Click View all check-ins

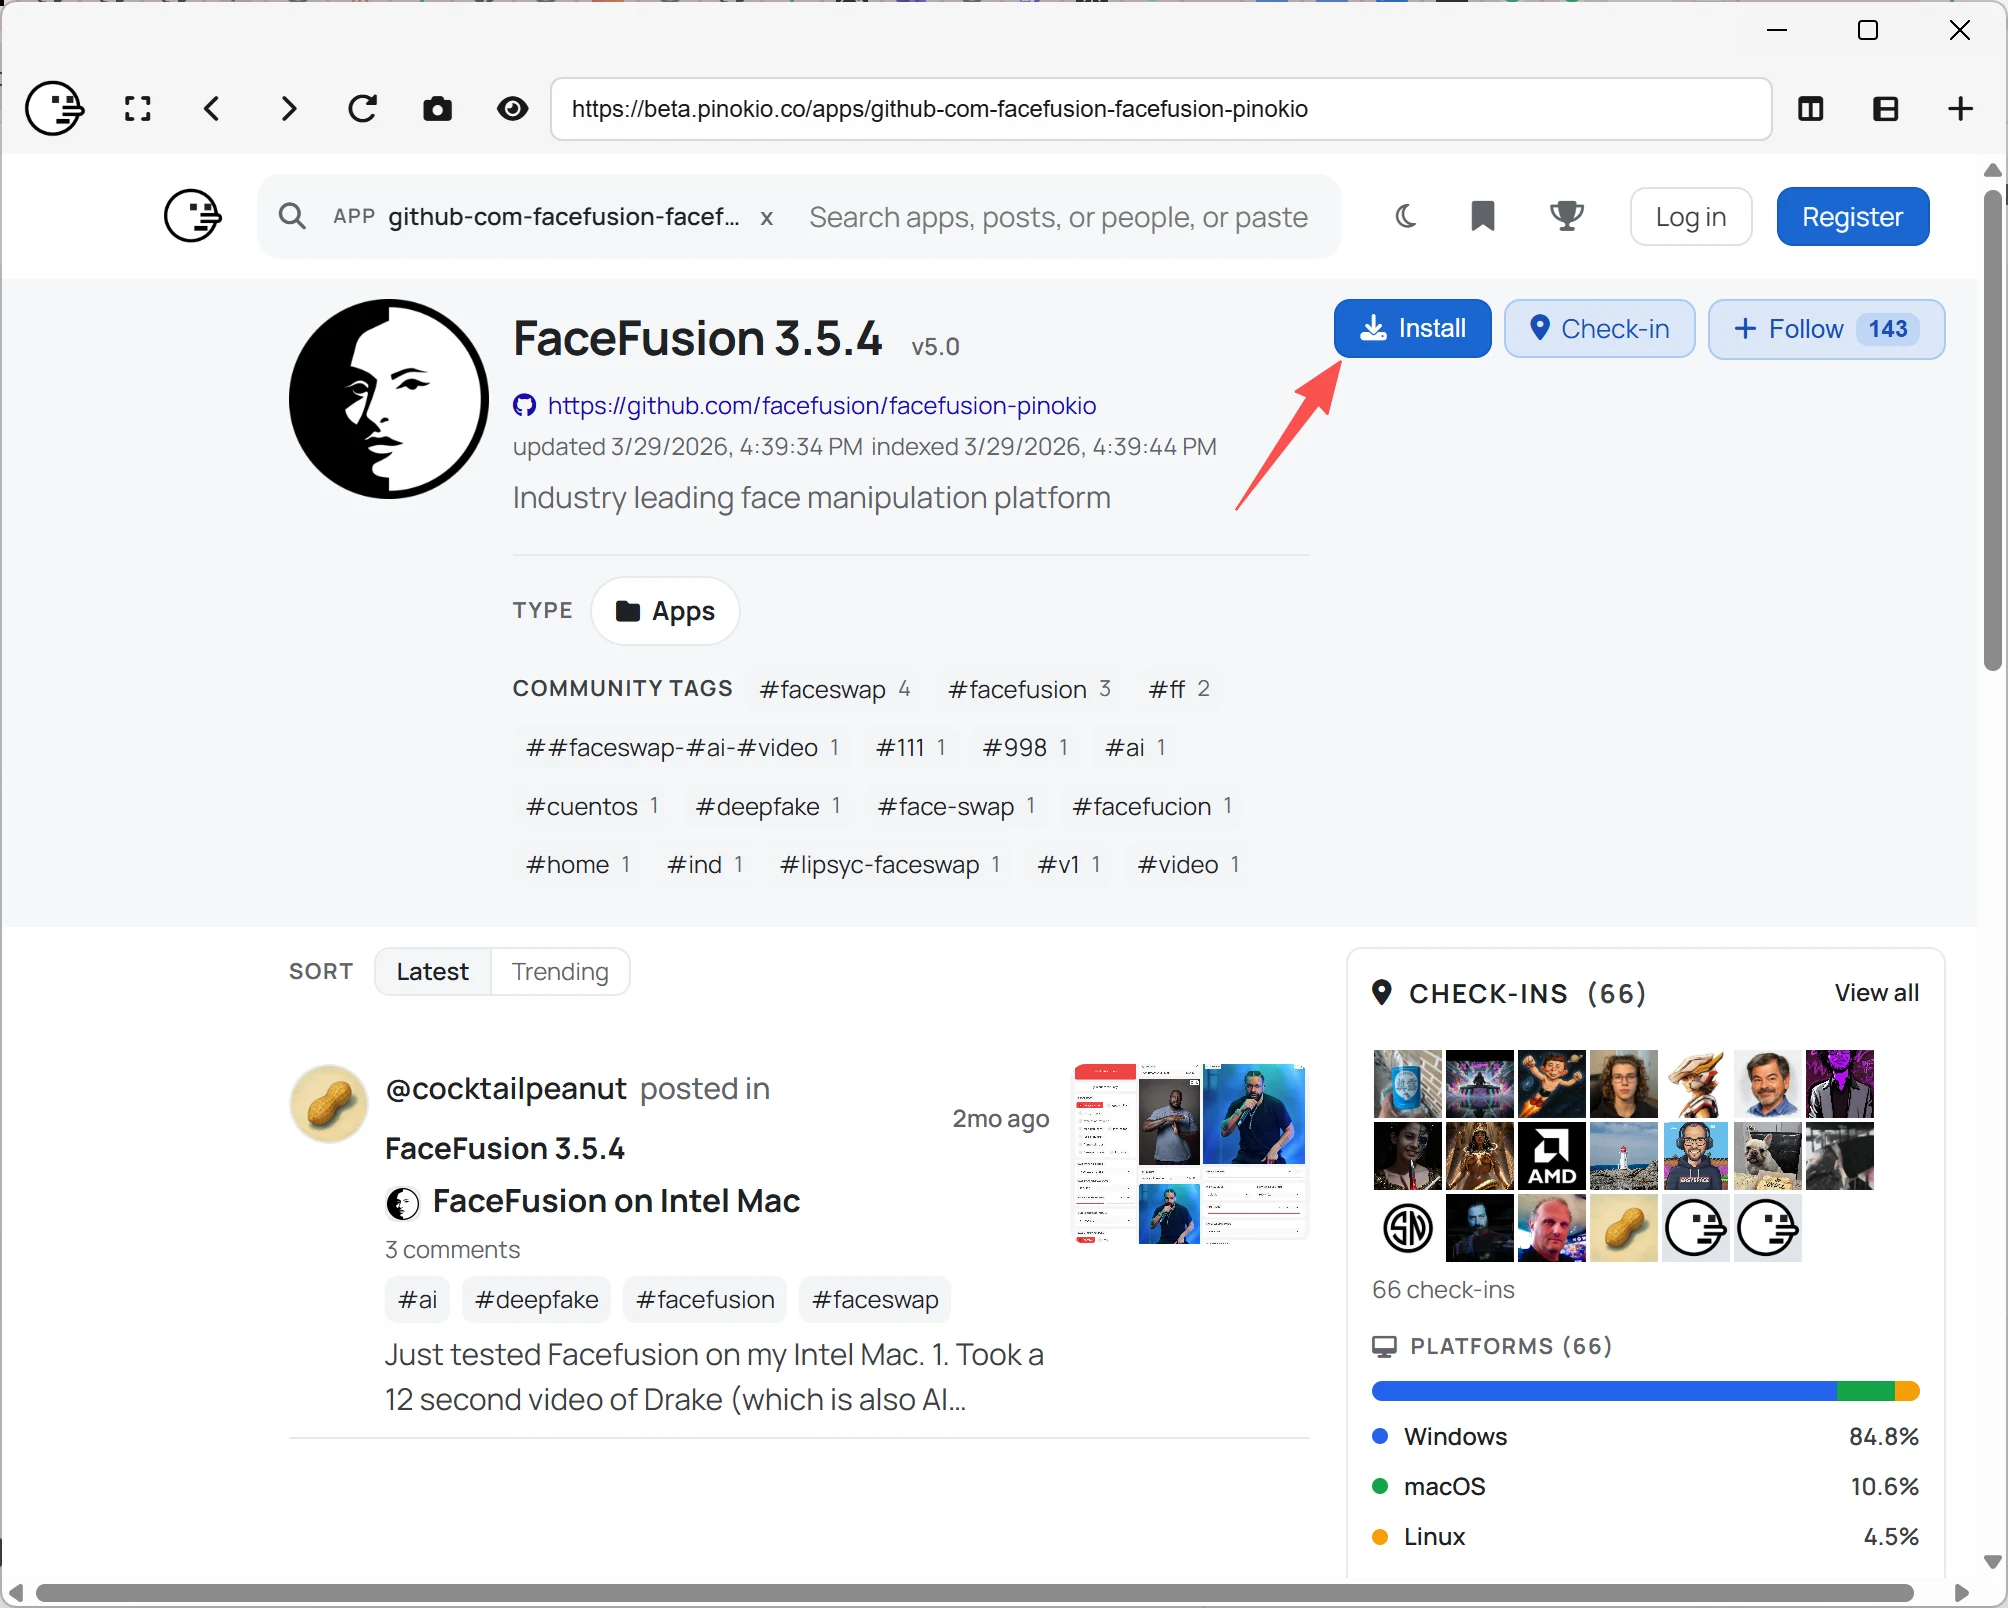click(1876, 992)
